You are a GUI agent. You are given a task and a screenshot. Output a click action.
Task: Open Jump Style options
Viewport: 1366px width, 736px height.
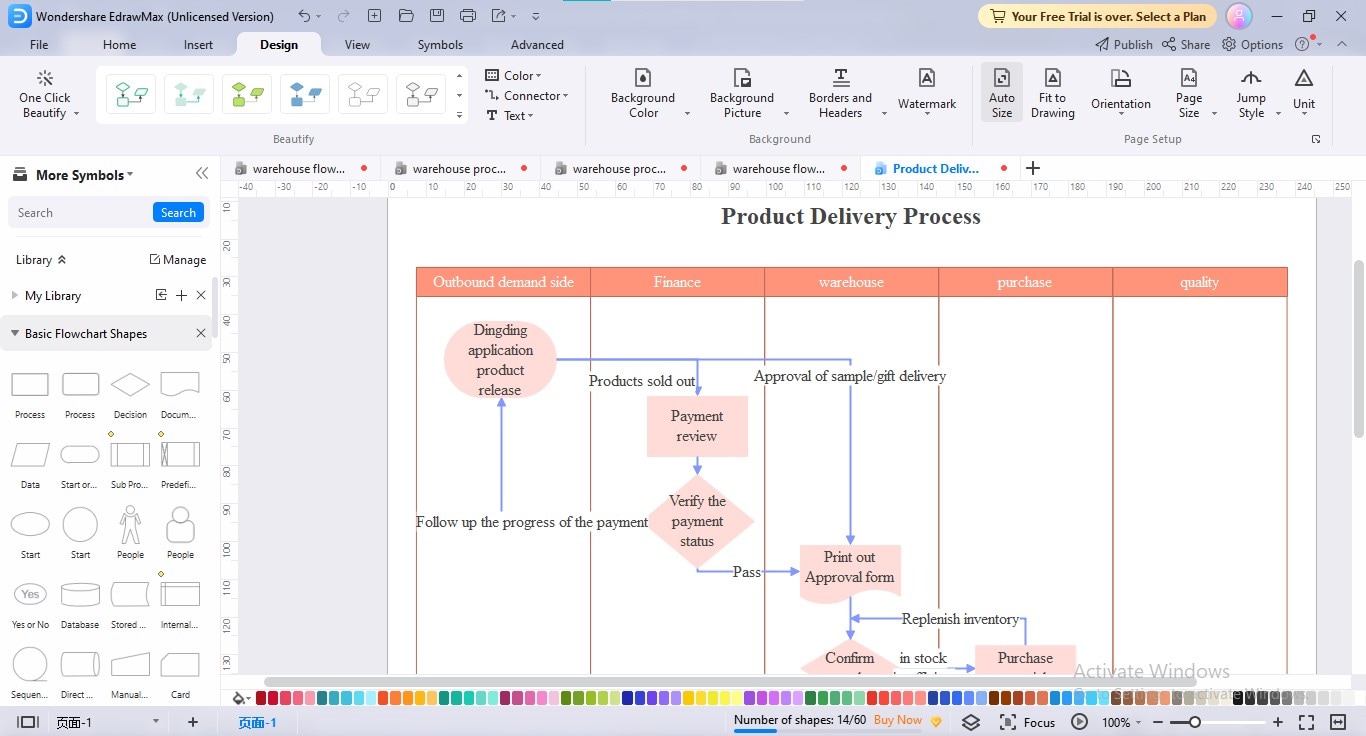pos(1251,94)
